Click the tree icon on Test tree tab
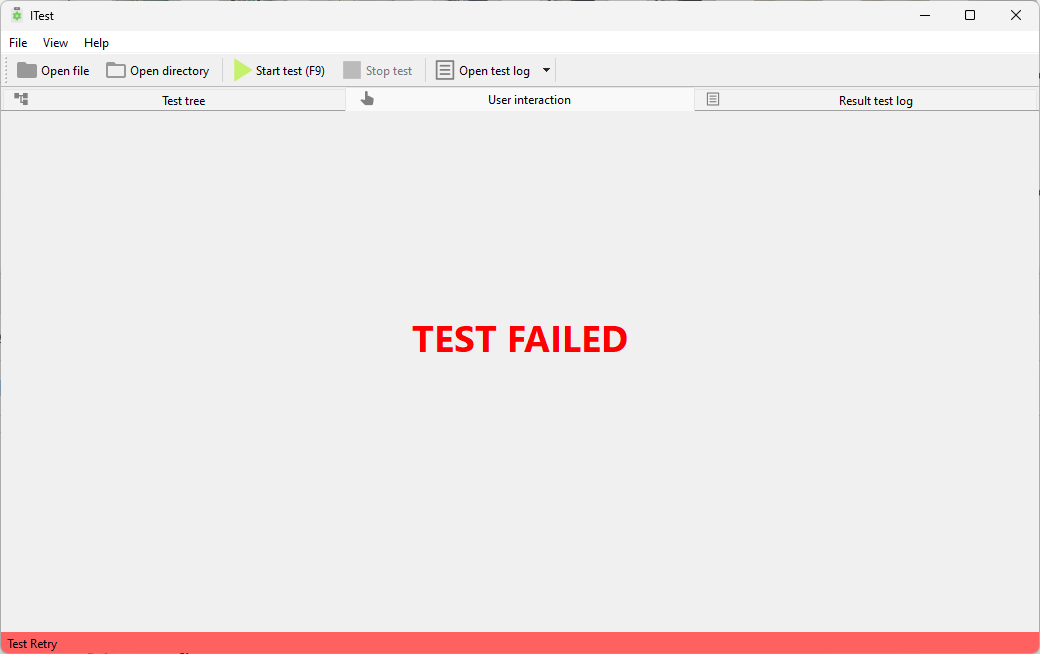This screenshot has height=654, width=1040. (x=21, y=99)
